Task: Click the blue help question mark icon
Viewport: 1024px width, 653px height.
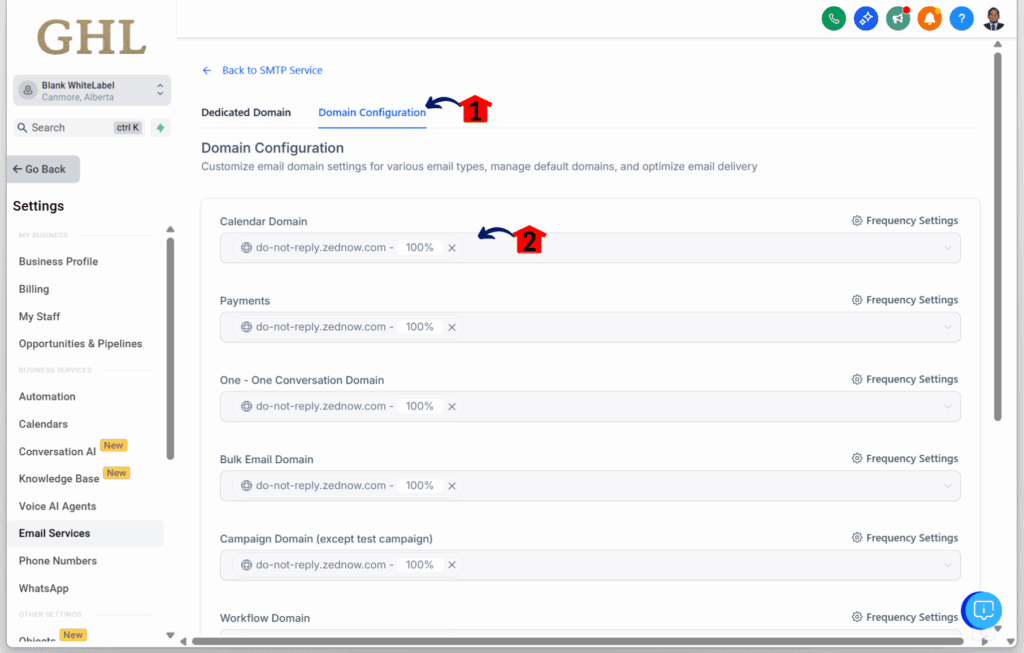Action: [x=961, y=18]
